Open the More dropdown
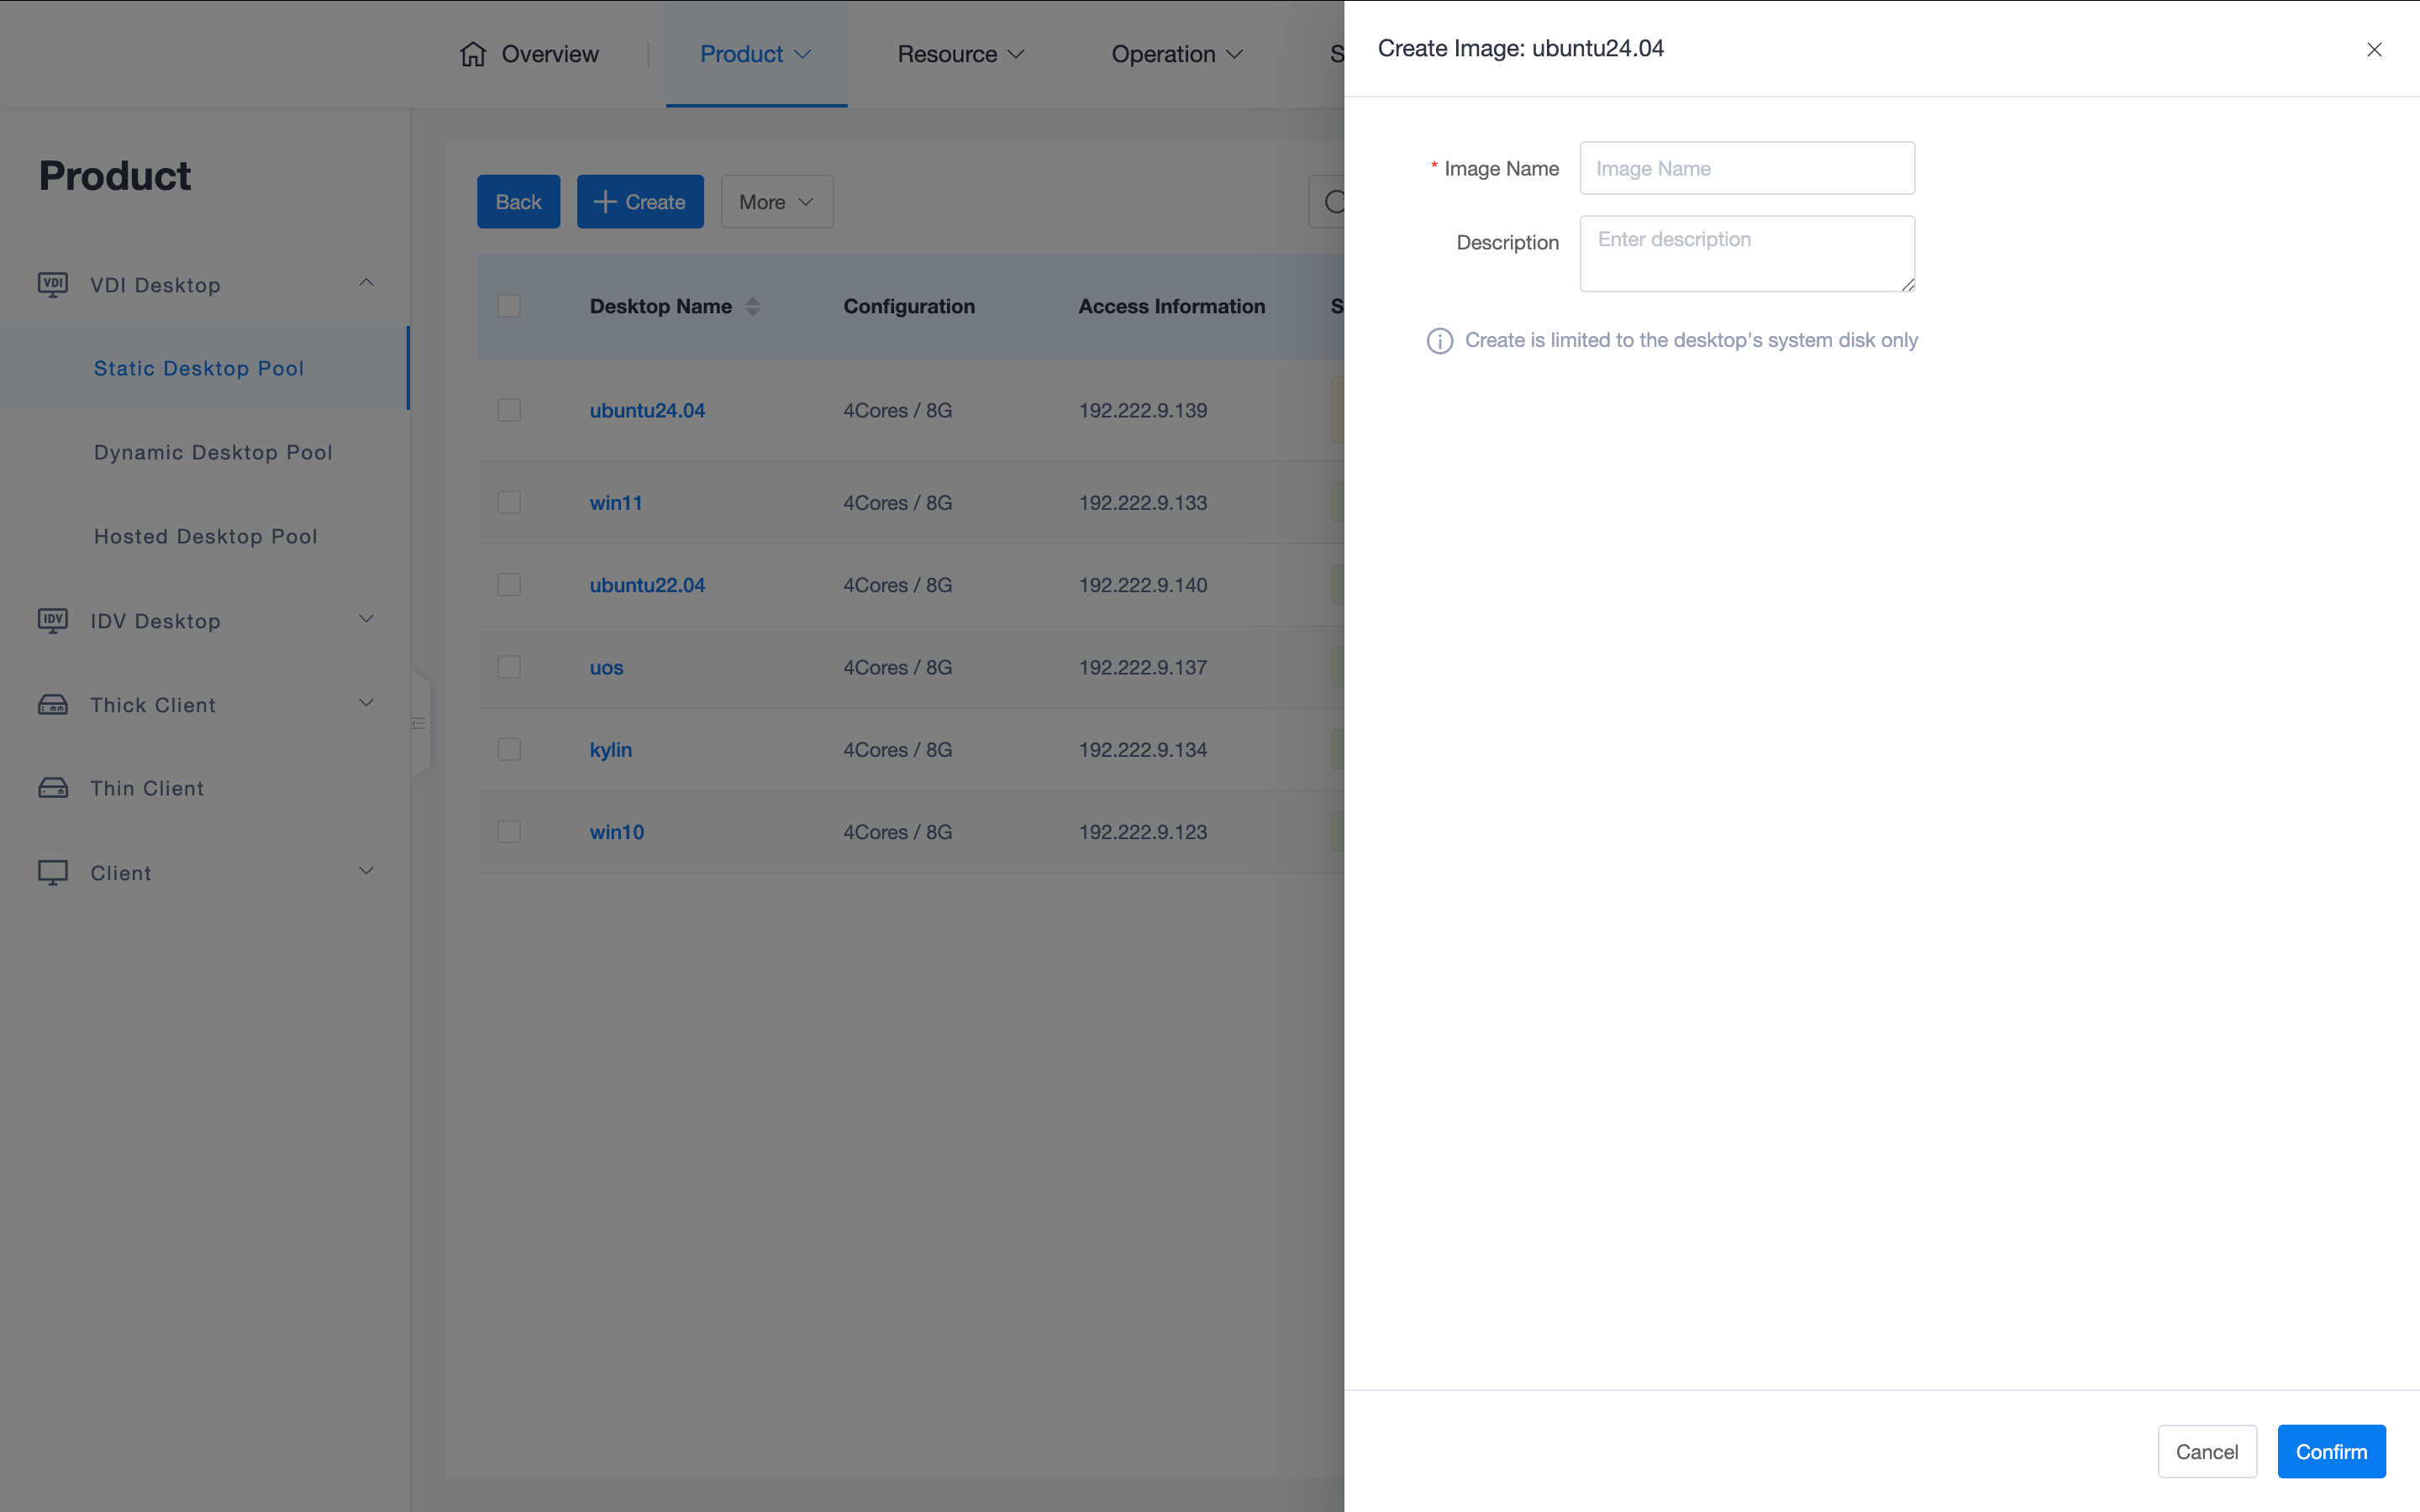 [776, 202]
